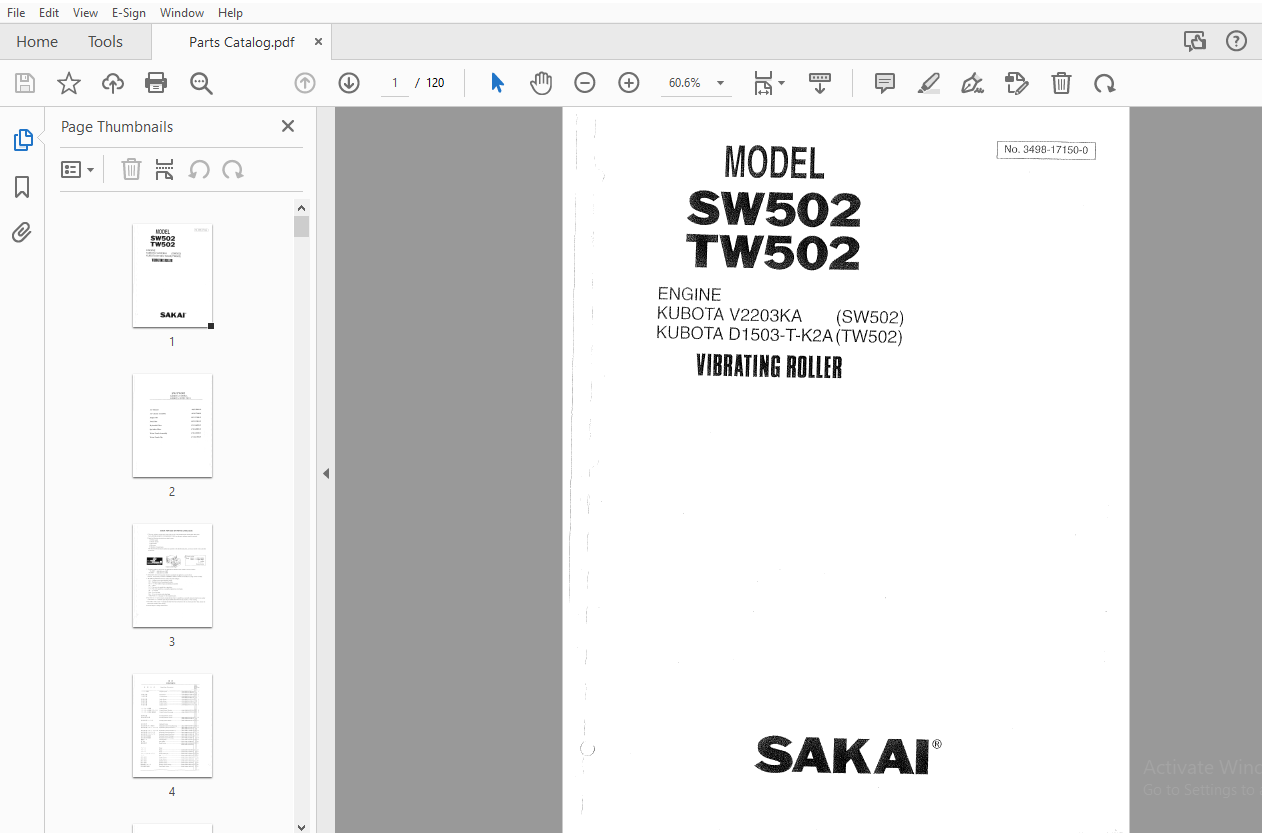This screenshot has height=833, width=1262.
Task: Zoom in with the plus icon
Action: pos(629,83)
